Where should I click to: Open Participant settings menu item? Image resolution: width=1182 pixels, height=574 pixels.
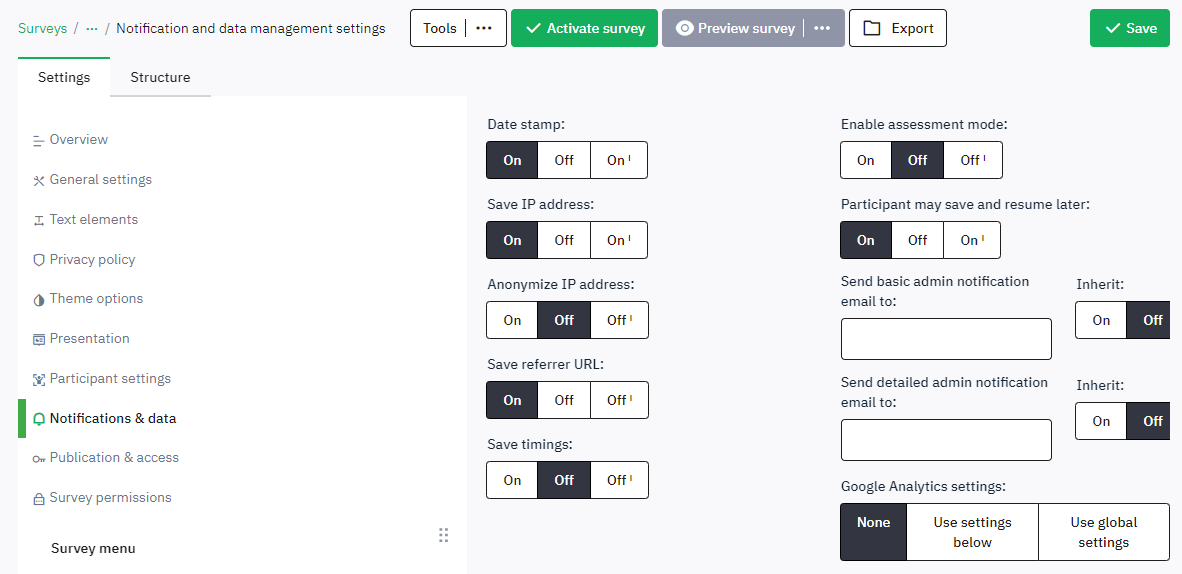(110, 379)
